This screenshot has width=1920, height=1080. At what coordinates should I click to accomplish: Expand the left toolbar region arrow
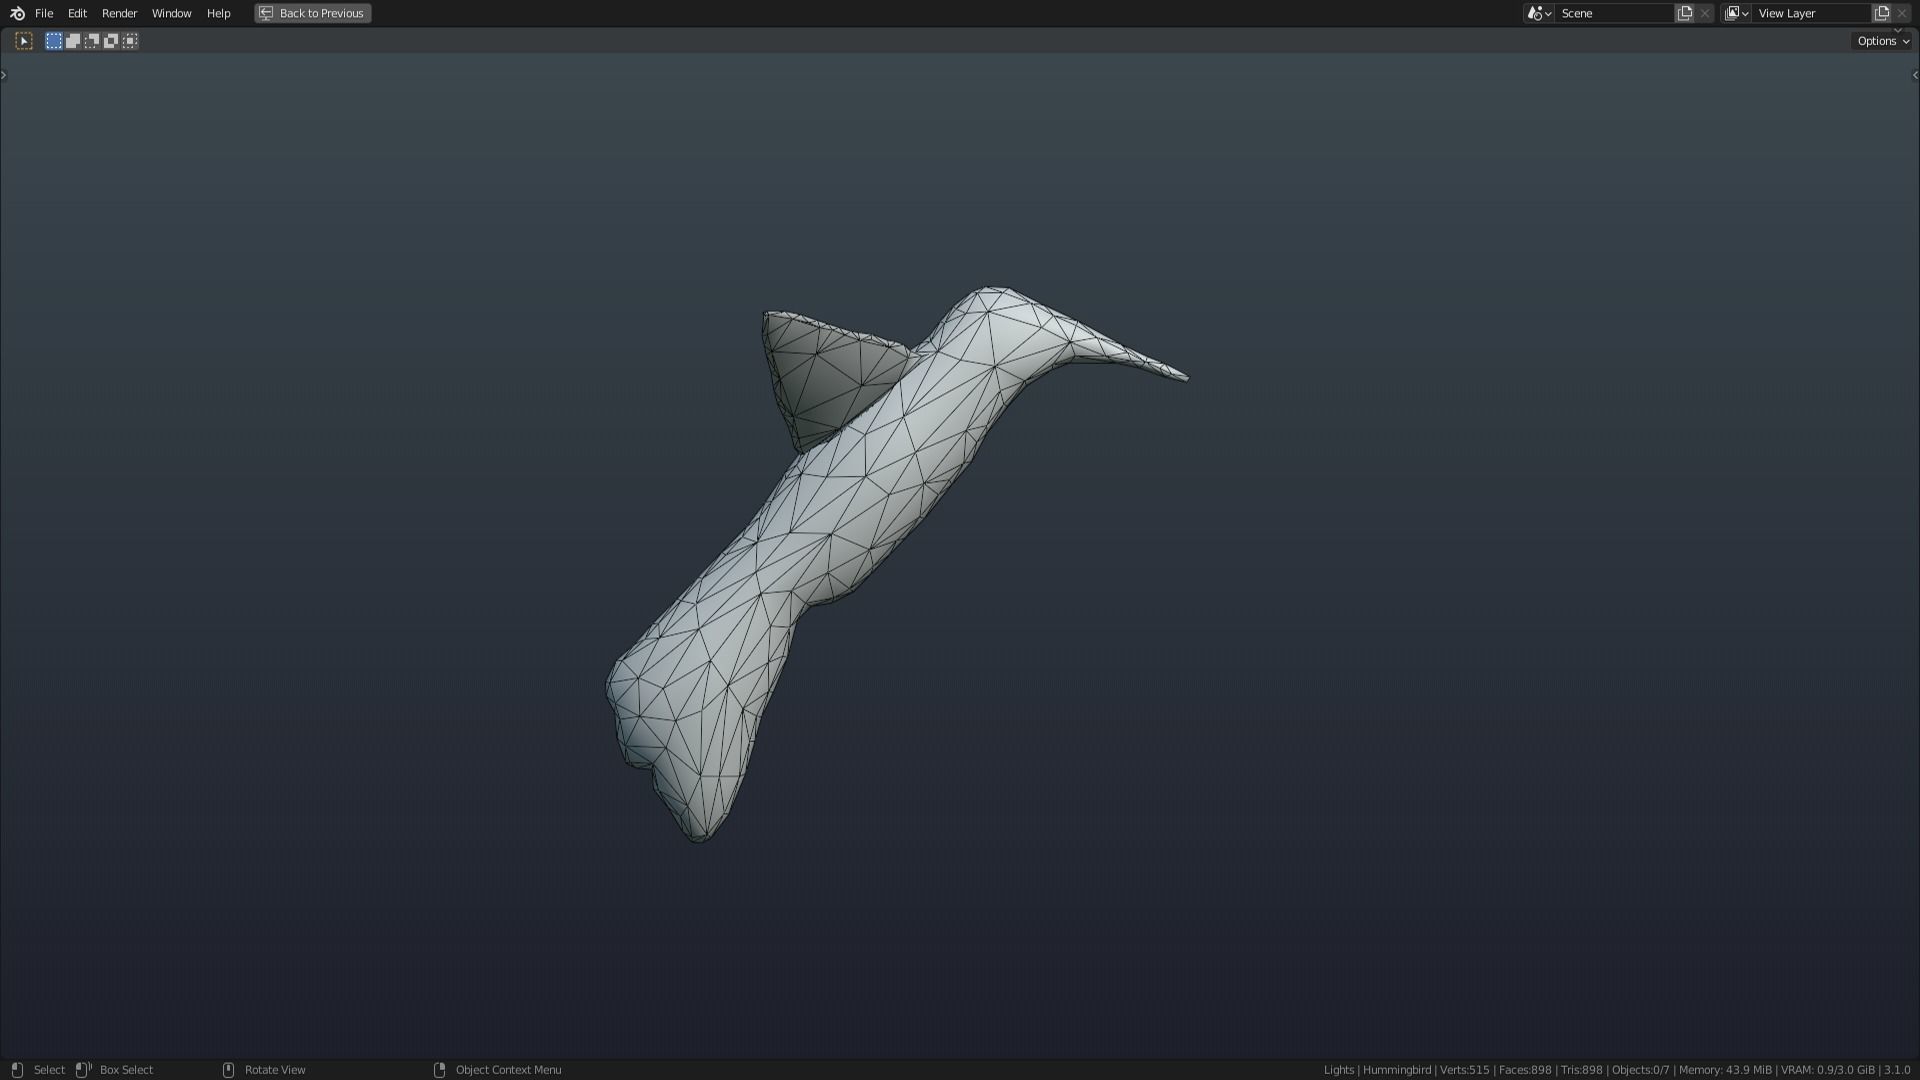tap(4, 75)
